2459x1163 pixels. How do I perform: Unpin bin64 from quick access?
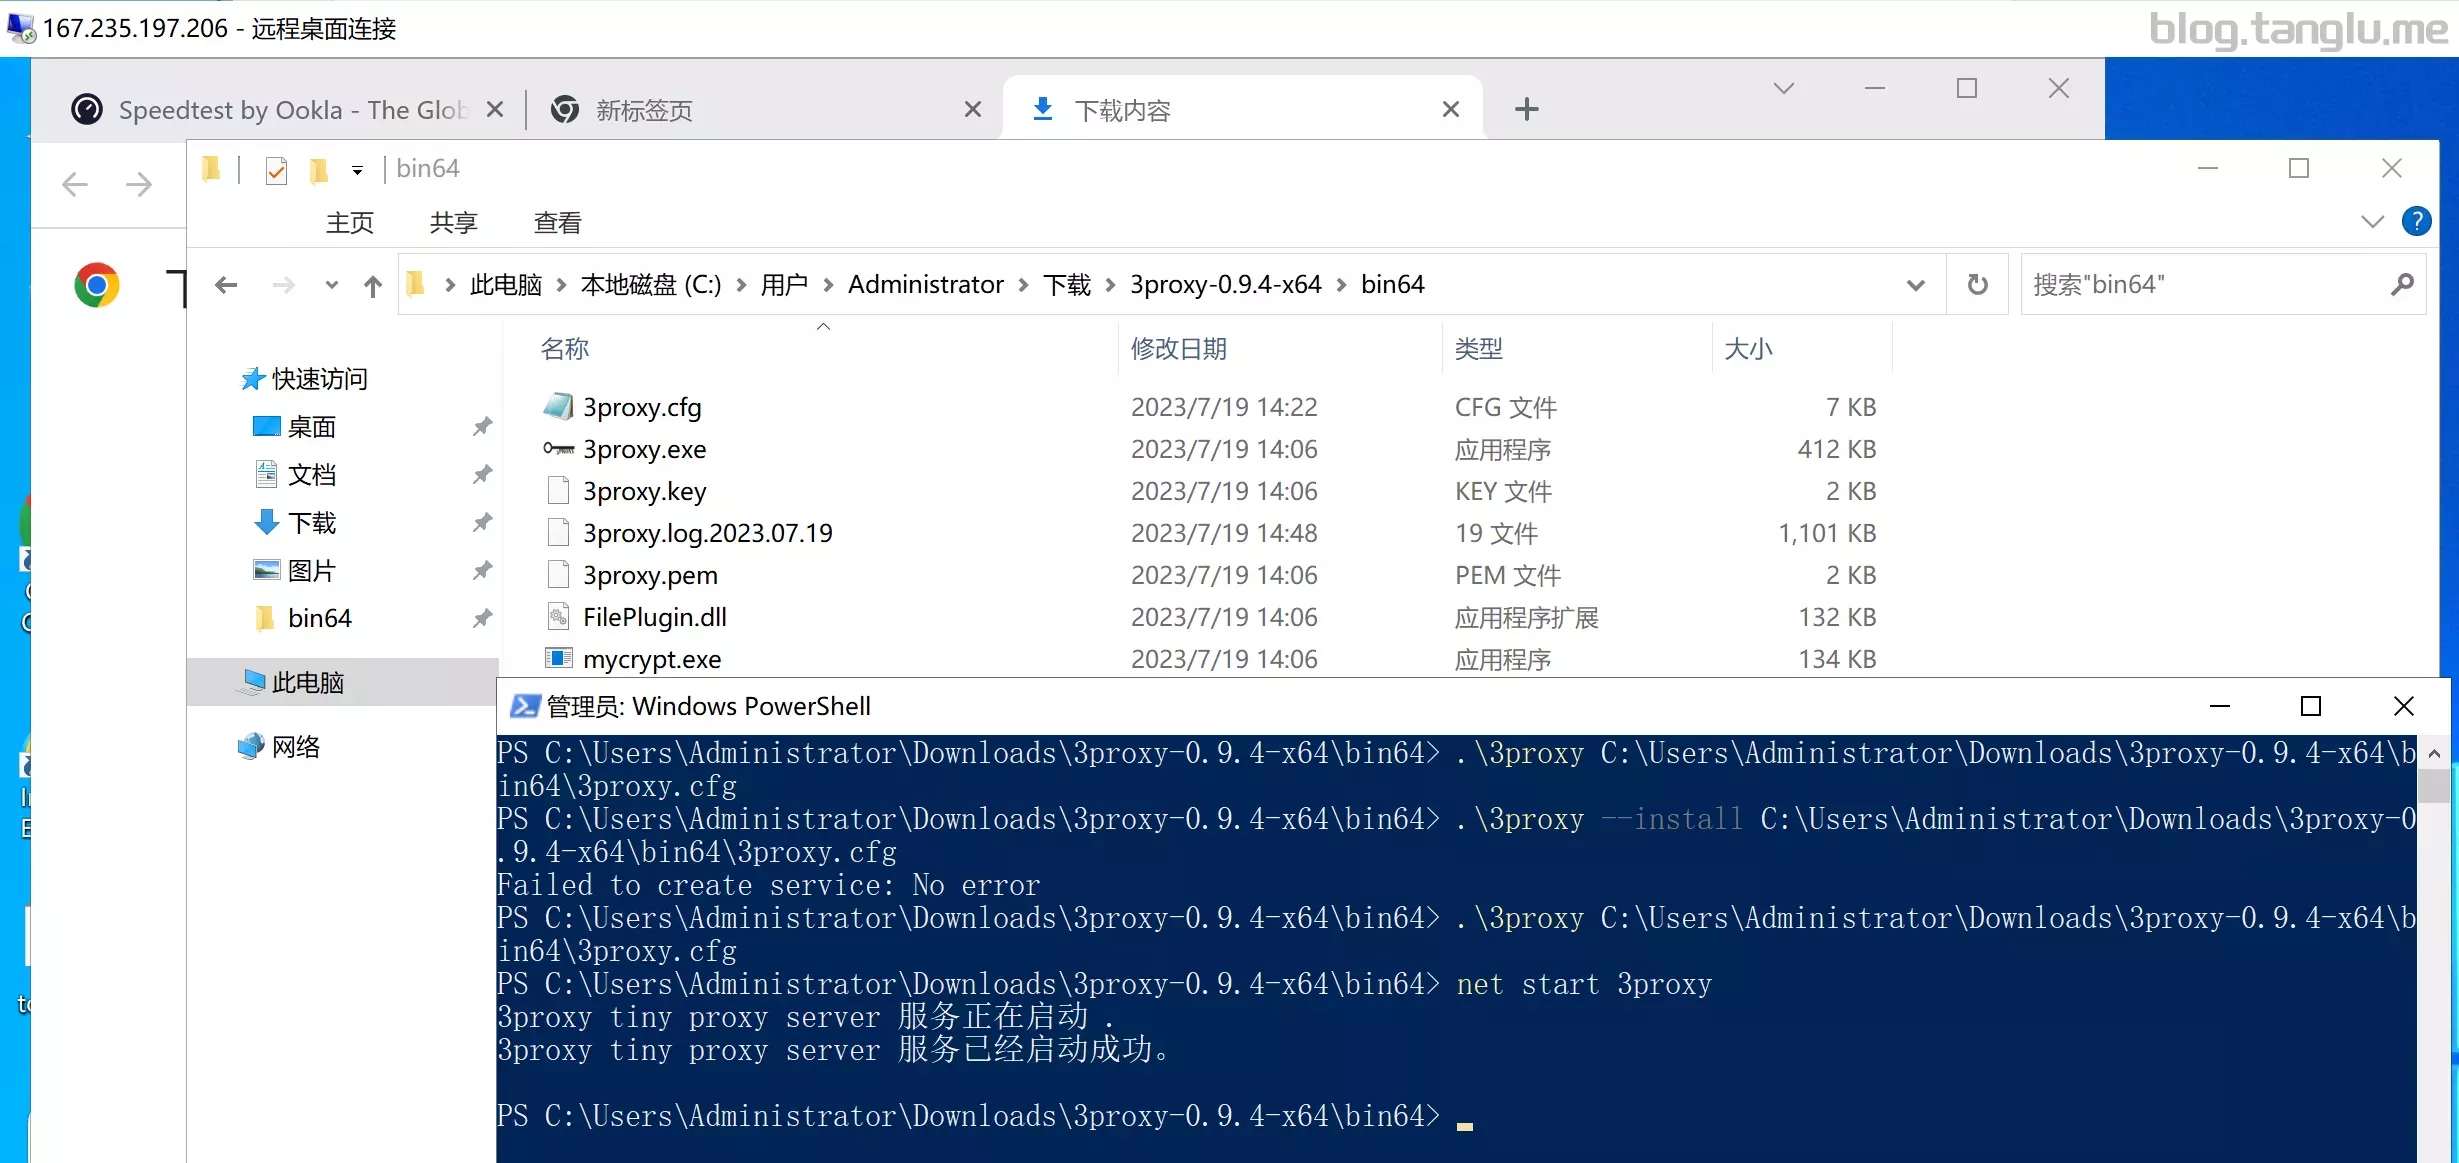click(482, 618)
